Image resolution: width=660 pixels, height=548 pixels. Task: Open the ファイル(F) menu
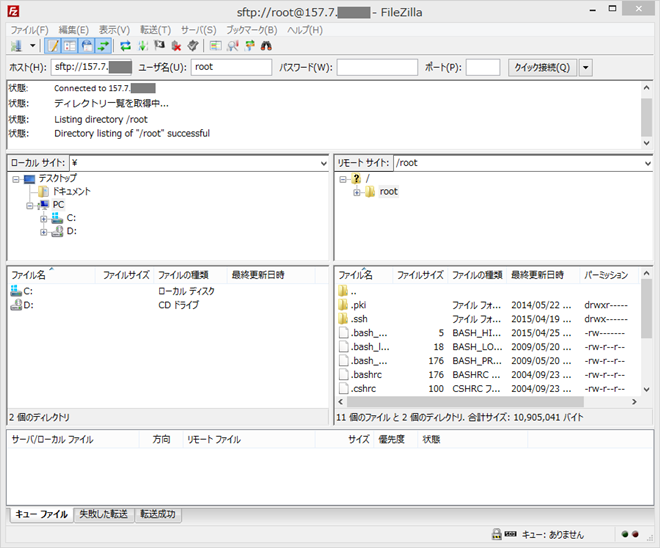tap(29, 30)
